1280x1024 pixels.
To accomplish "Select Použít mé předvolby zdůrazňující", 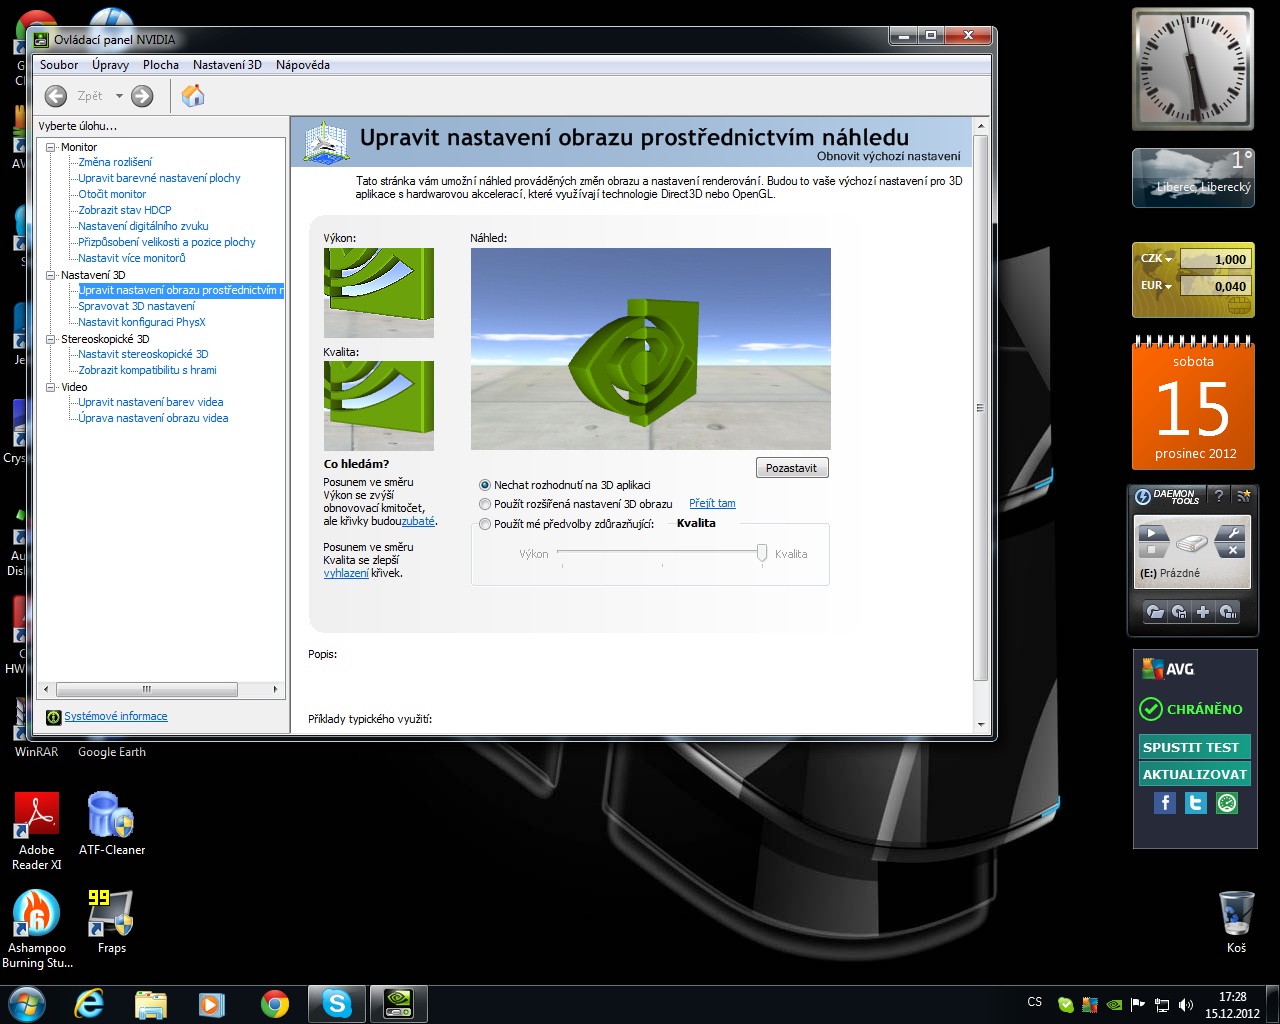I will click(485, 524).
